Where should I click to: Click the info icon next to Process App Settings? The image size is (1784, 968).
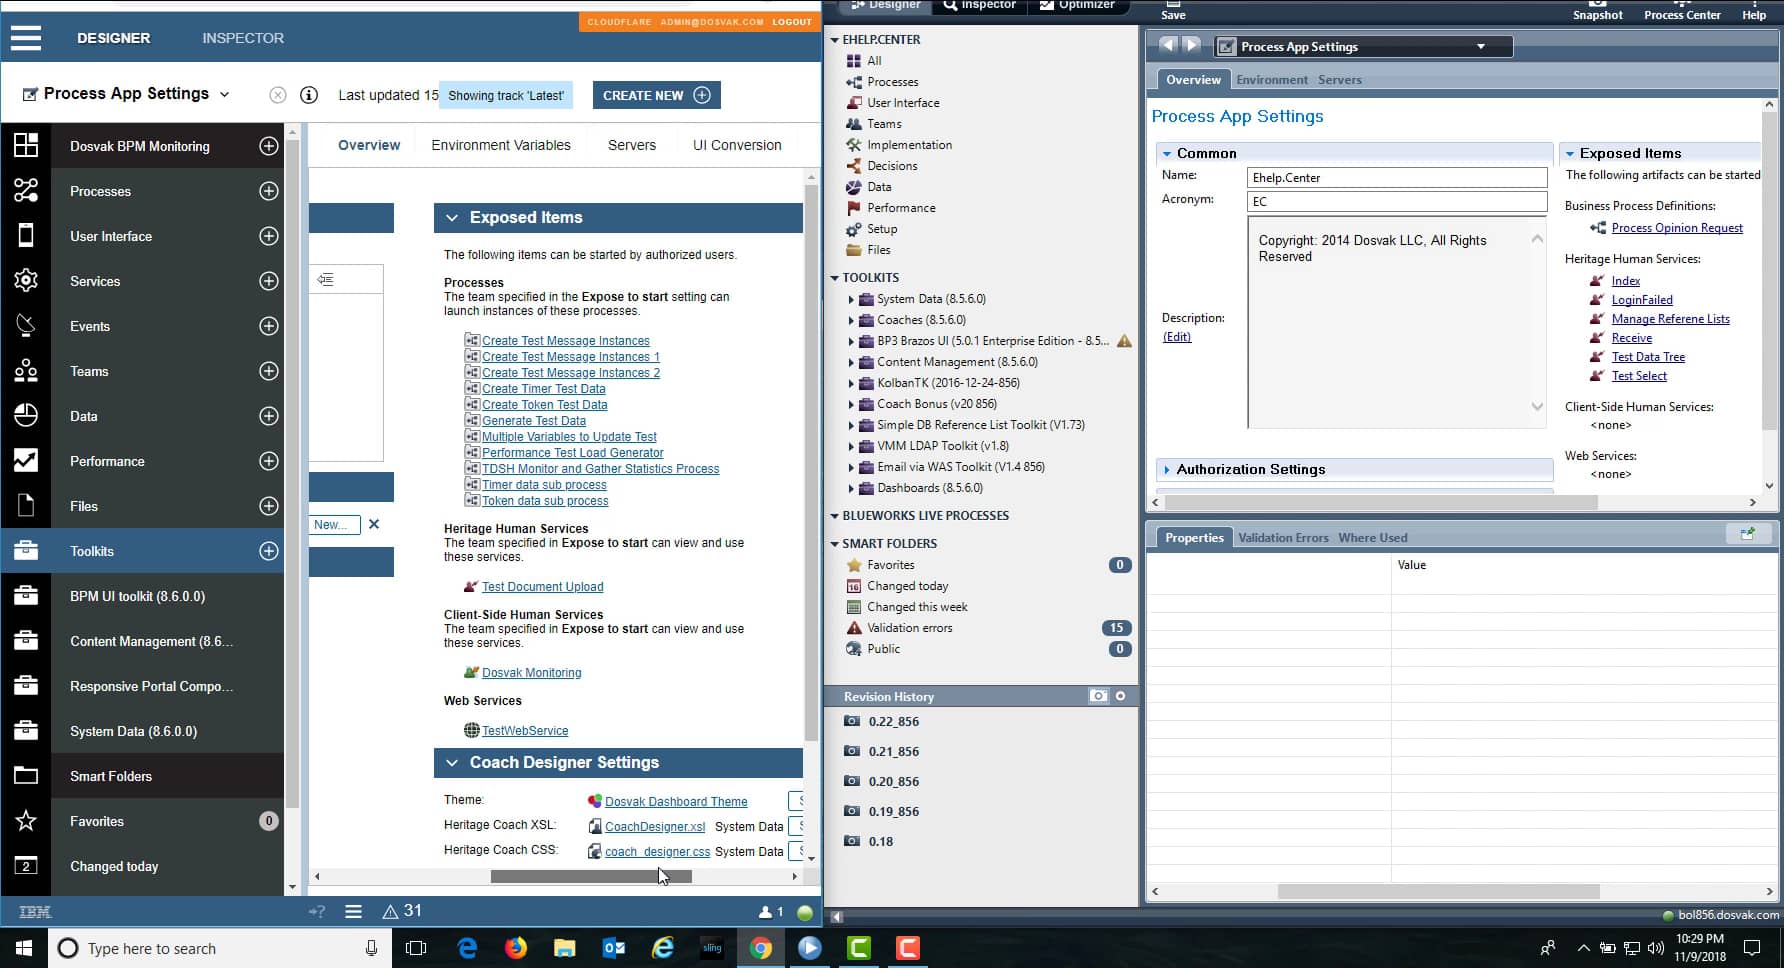(310, 95)
